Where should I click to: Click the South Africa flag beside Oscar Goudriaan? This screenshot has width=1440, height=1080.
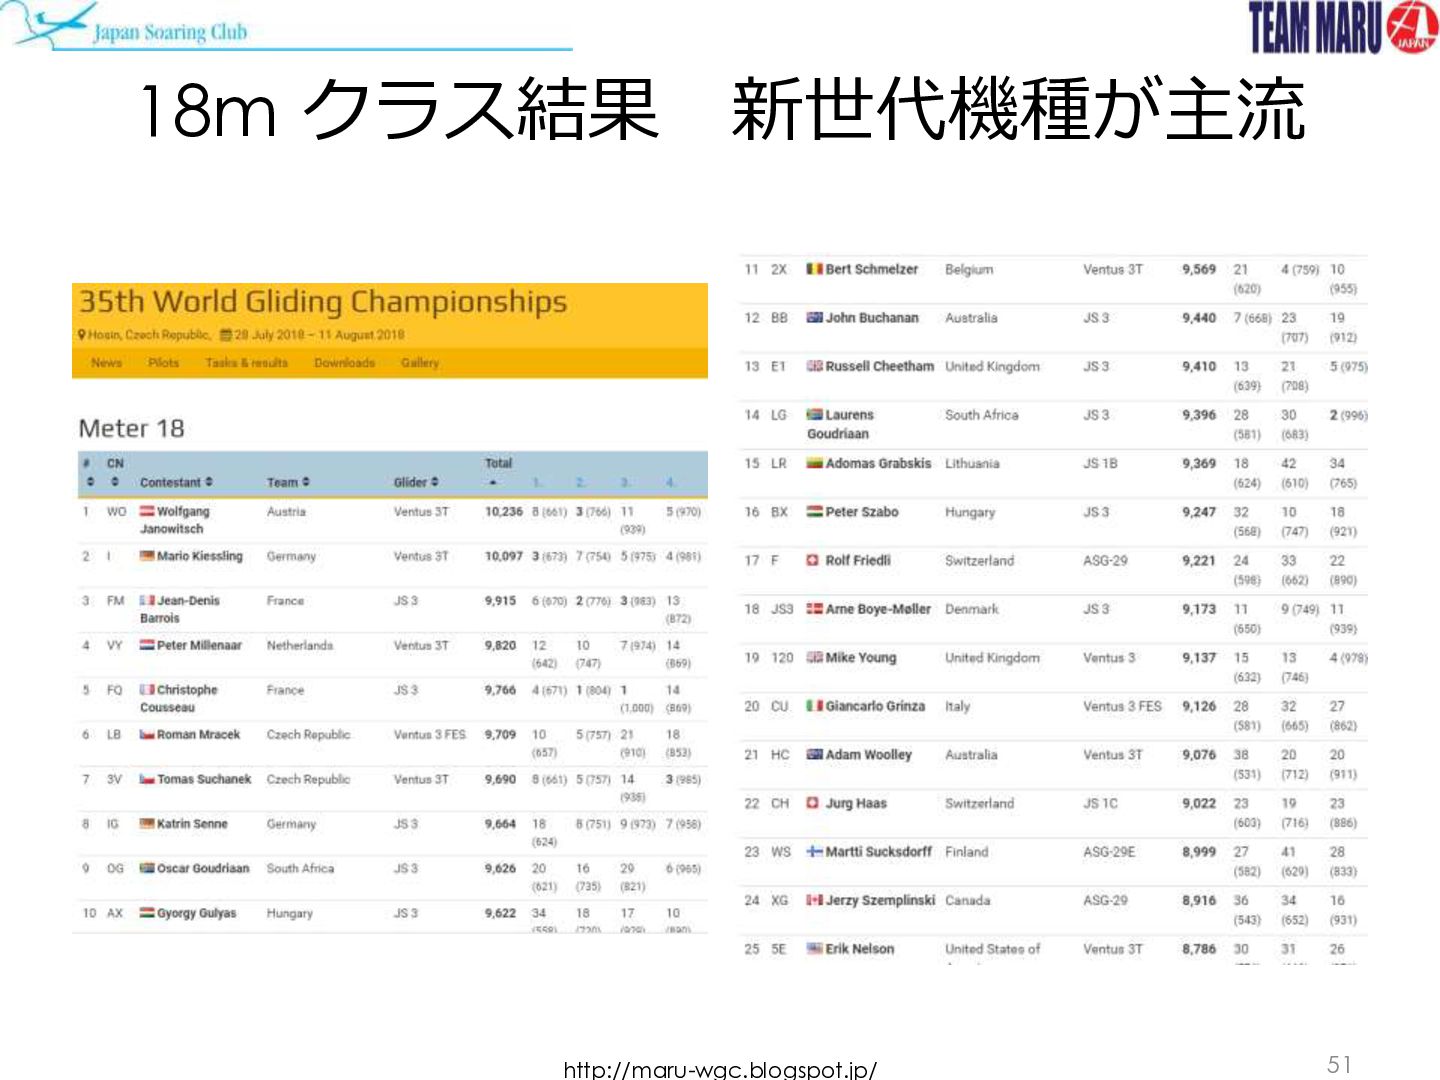tap(147, 868)
